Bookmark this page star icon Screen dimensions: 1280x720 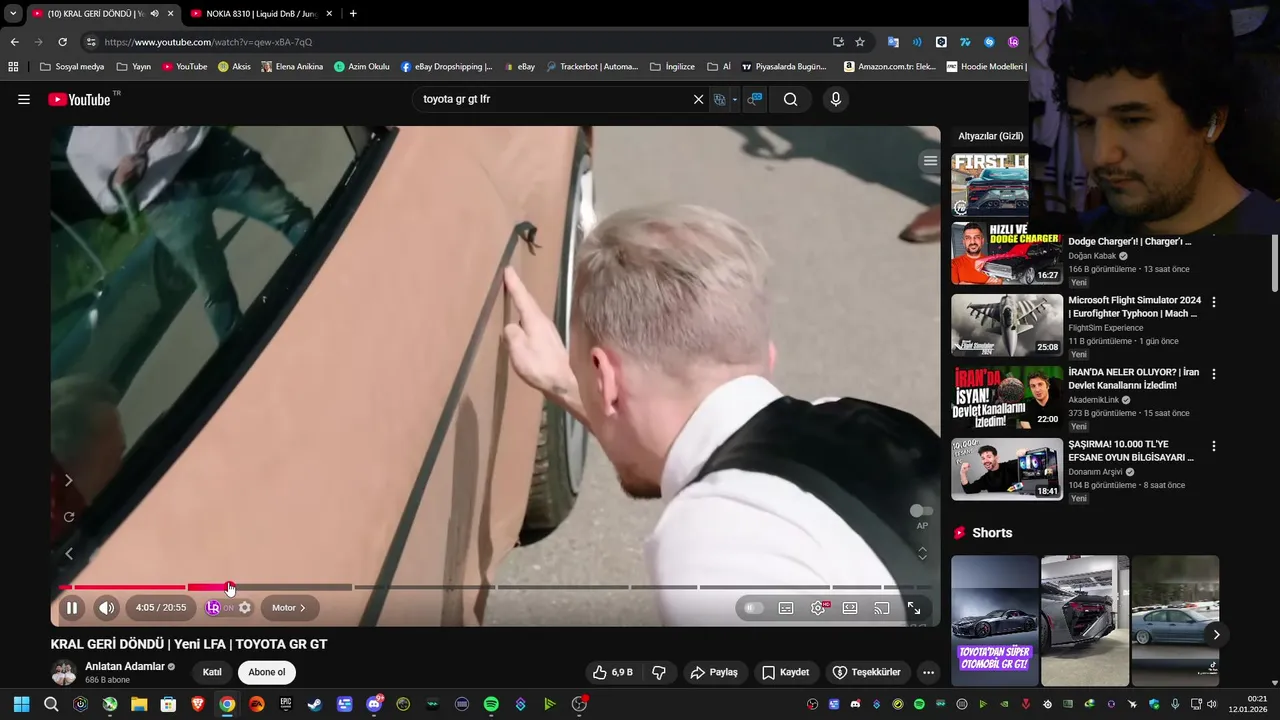[860, 42]
